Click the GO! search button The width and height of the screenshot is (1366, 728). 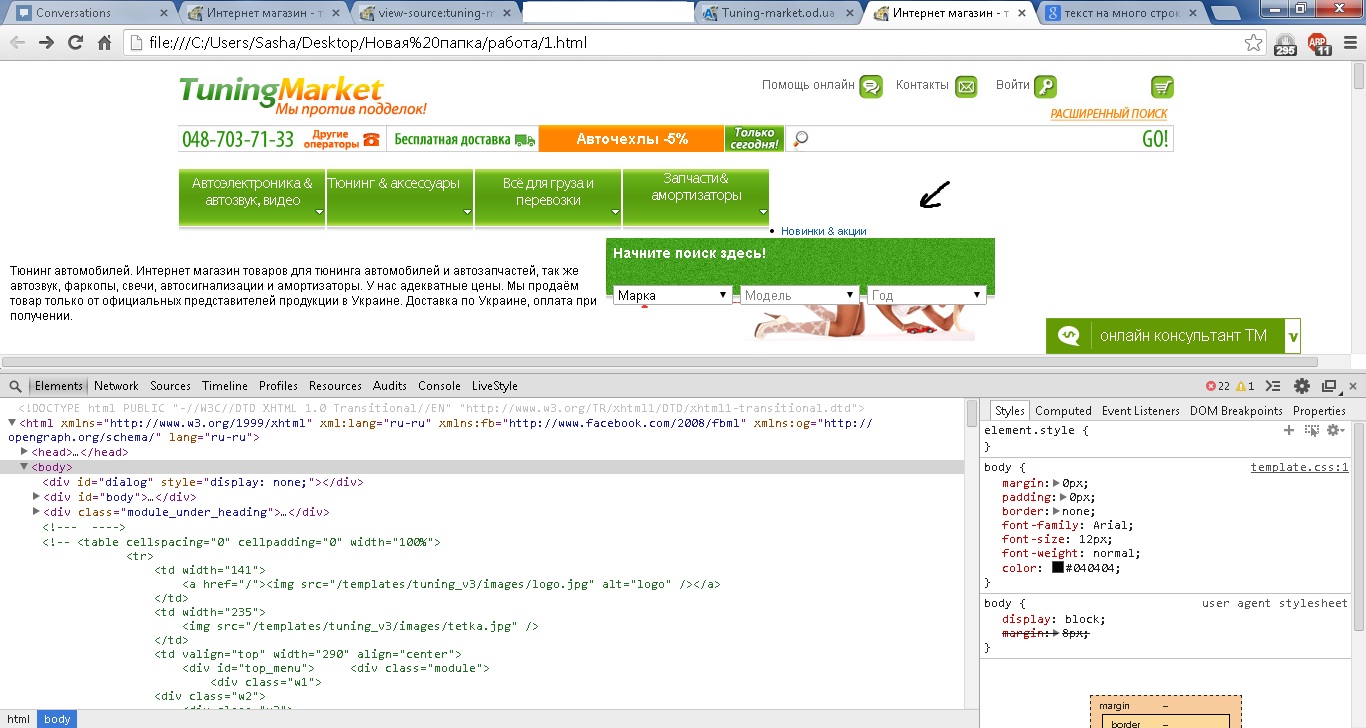point(1155,139)
